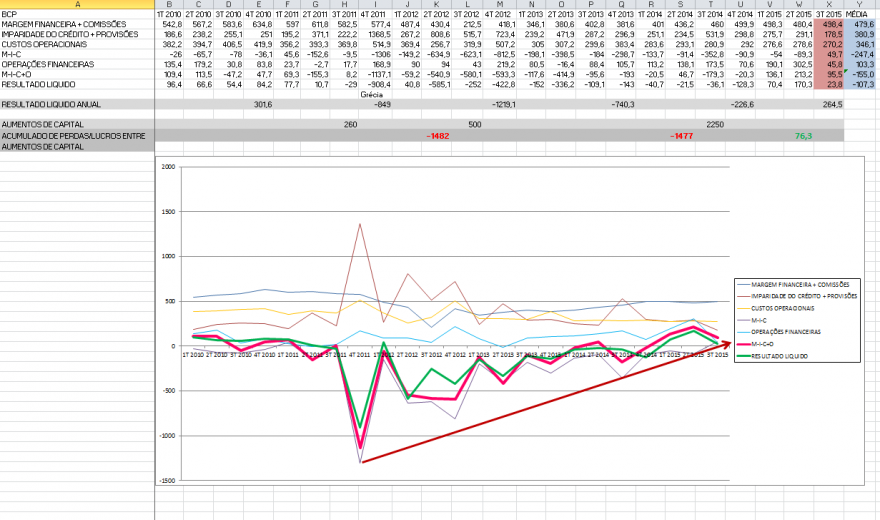The width and height of the screenshot is (880, 520).
Task: Click the 1T 2010 column heading cell
Action: (169, 14)
